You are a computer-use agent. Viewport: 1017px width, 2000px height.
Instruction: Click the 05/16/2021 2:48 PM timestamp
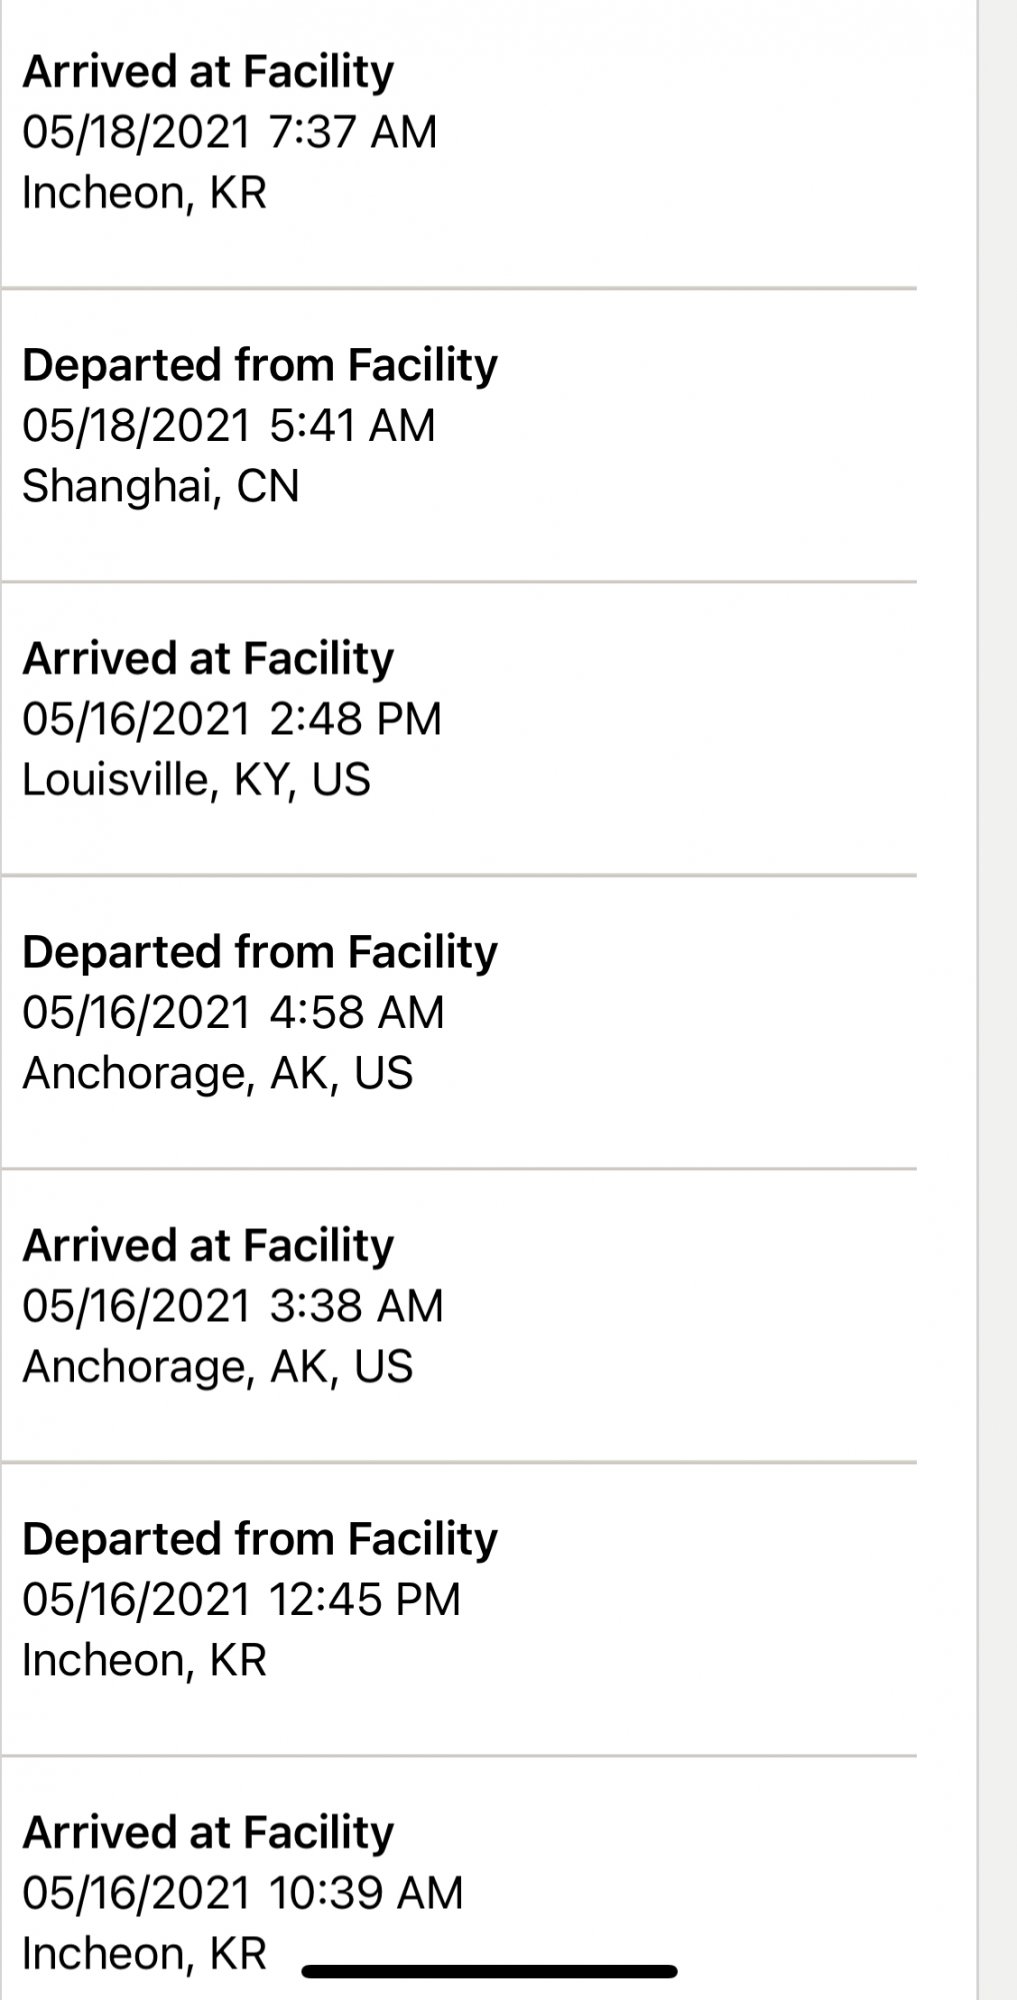232,719
